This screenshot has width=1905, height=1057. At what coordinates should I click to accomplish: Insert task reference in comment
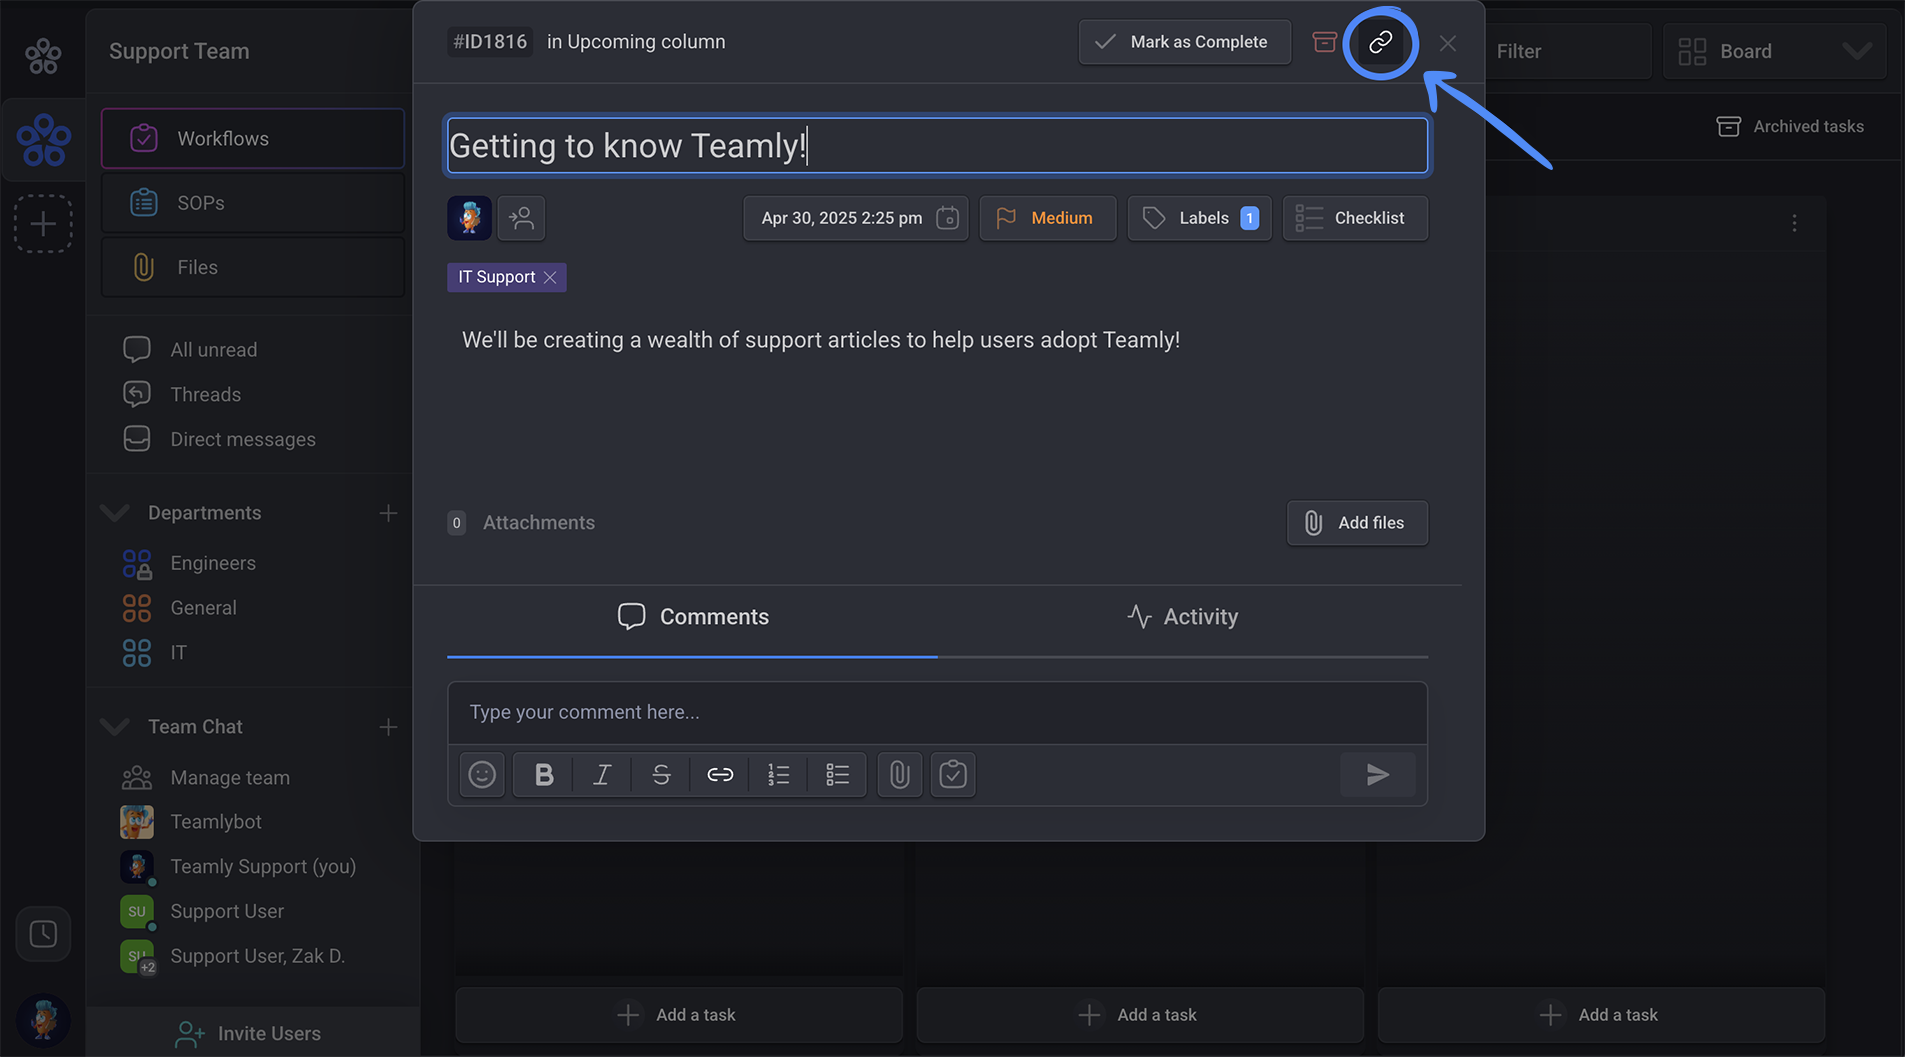[953, 774]
